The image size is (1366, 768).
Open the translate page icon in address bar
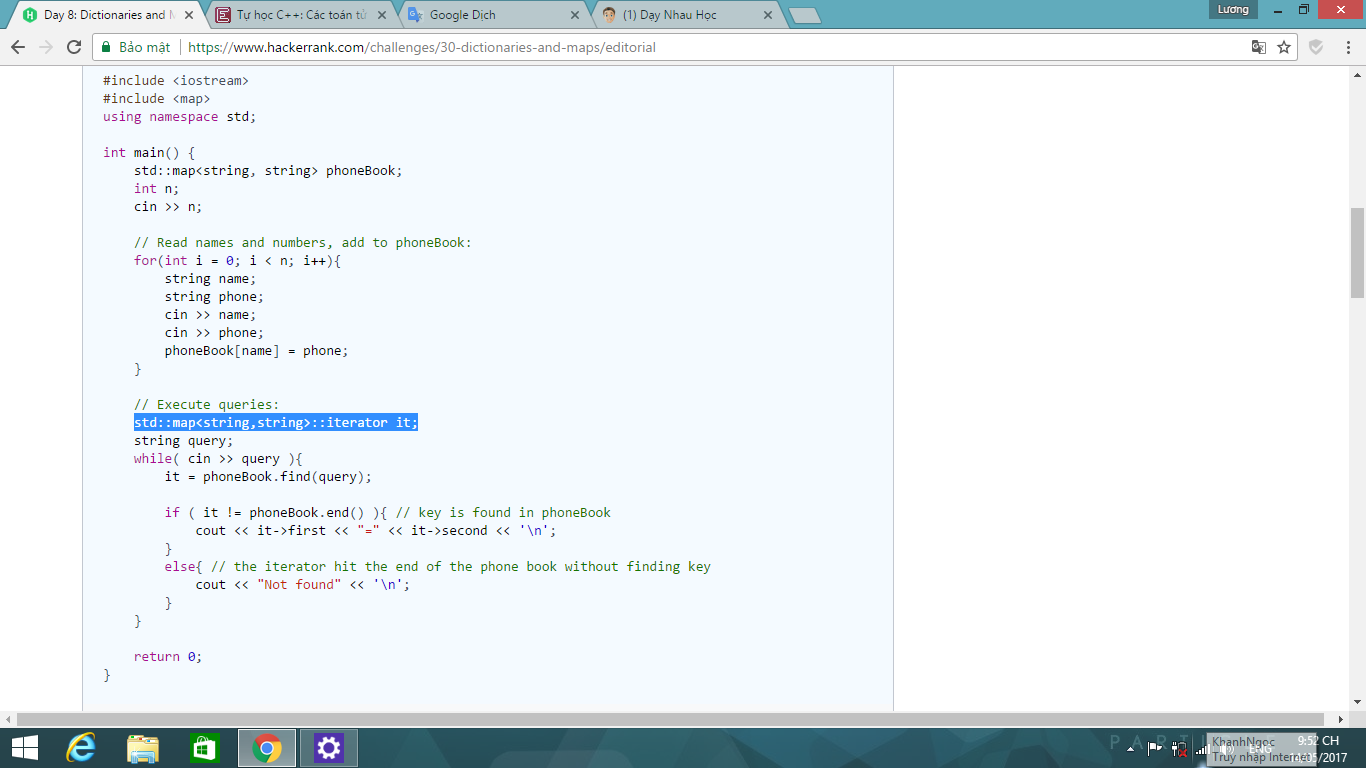(x=1259, y=47)
